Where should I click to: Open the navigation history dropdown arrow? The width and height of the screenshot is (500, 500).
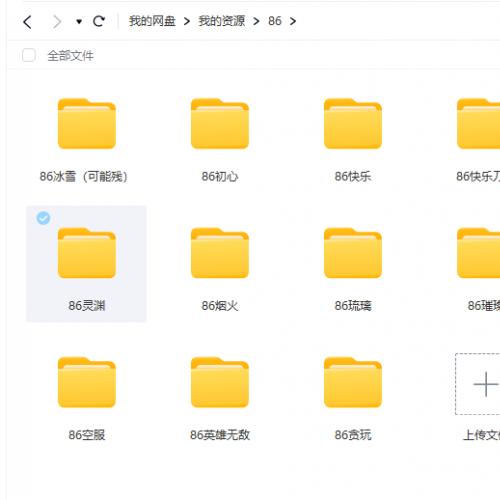79,22
